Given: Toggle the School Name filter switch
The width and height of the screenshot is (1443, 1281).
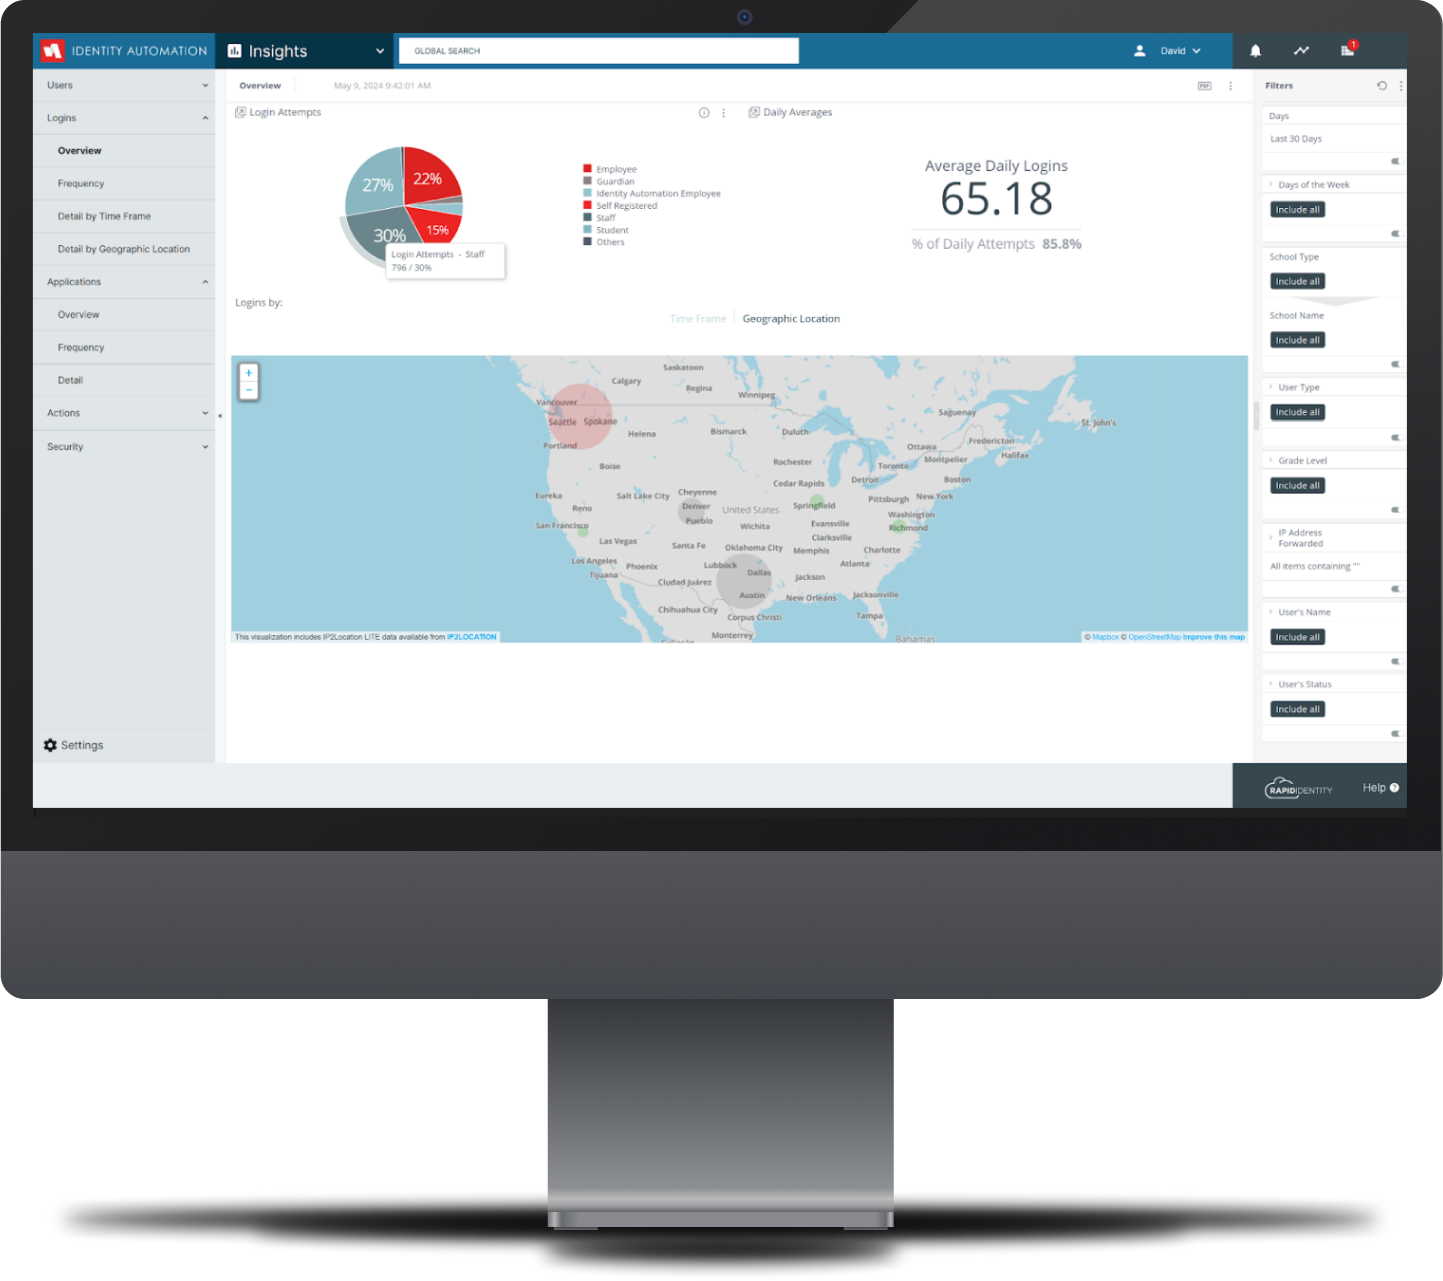Looking at the screenshot, I should (x=1395, y=364).
